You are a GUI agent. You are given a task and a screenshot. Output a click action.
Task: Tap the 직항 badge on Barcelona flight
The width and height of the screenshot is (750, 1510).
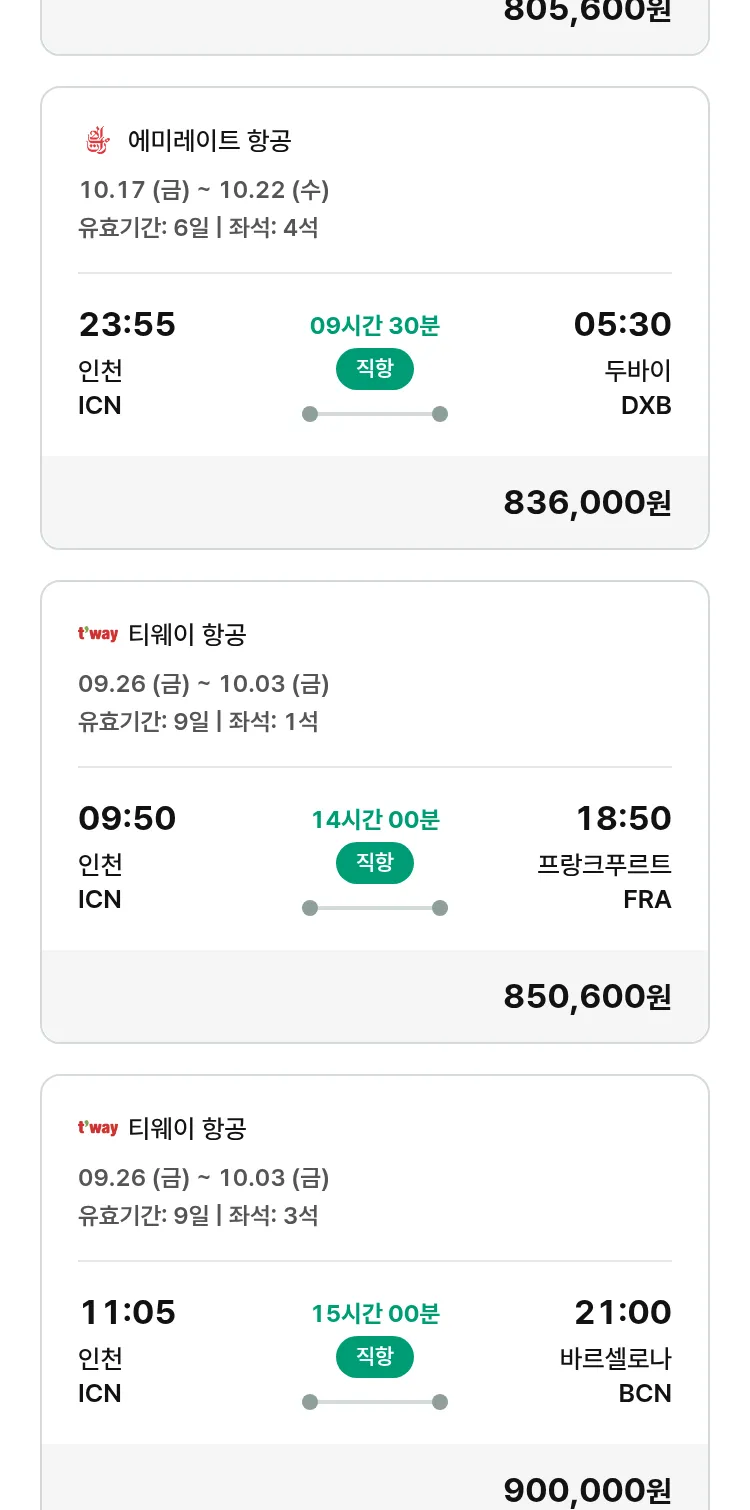(375, 1357)
